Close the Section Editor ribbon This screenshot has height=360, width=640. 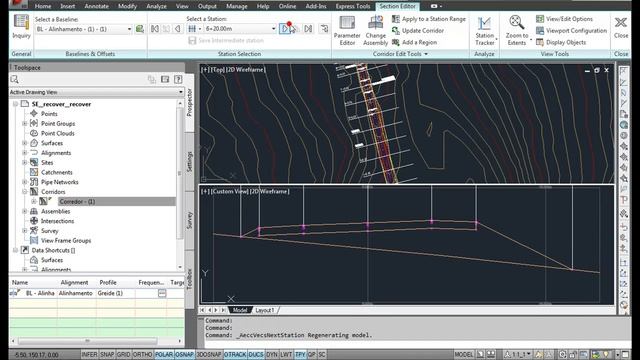click(621, 27)
